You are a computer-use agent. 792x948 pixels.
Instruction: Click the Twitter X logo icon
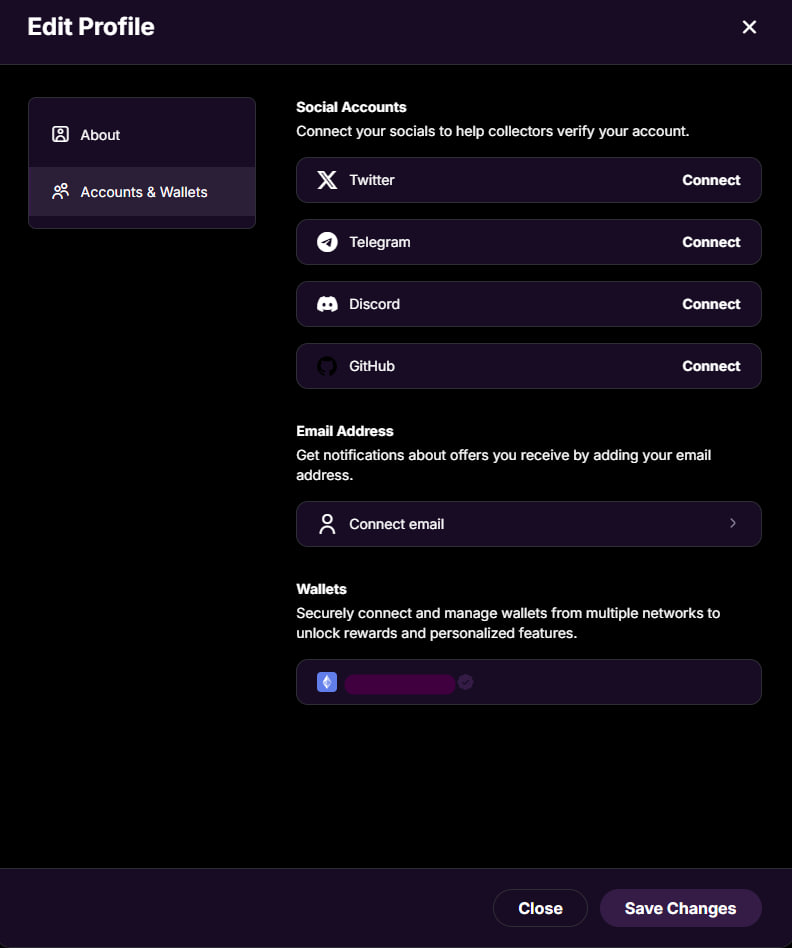click(327, 180)
